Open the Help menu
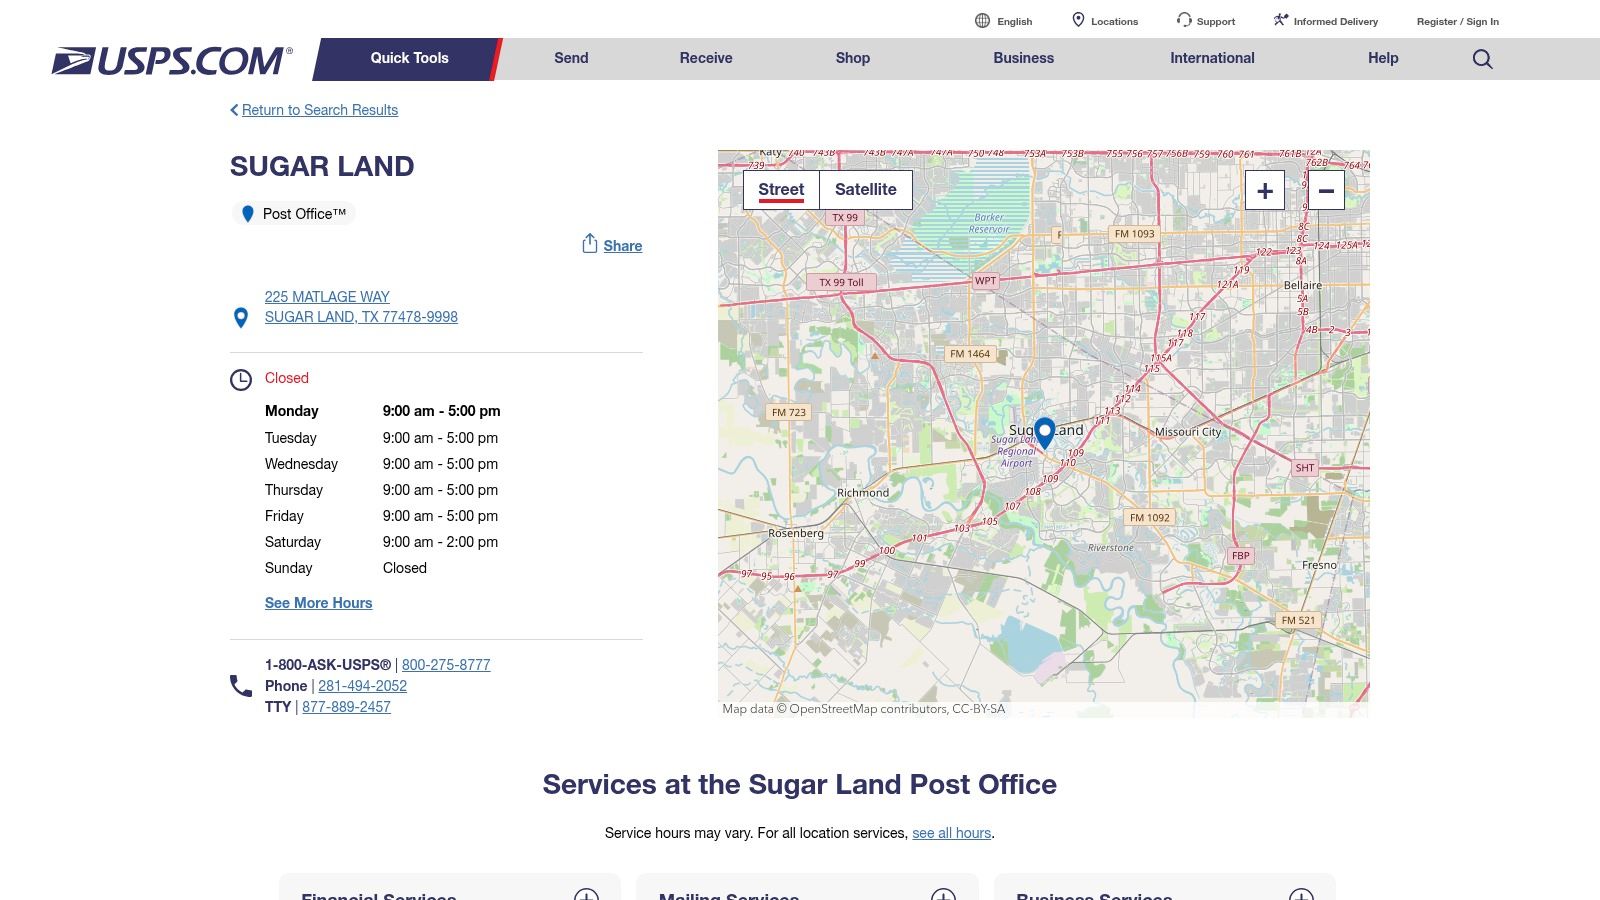 1383,59
